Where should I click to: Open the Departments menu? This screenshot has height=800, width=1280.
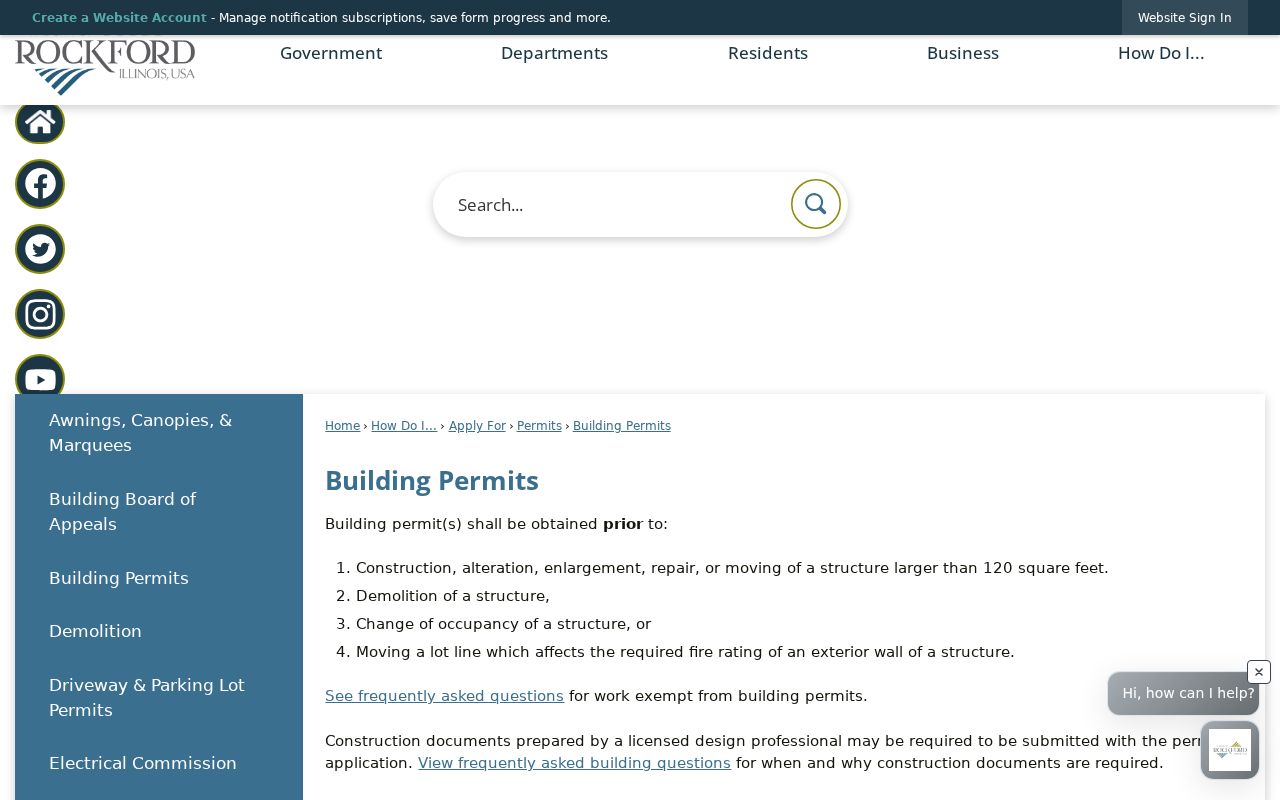[x=554, y=53]
